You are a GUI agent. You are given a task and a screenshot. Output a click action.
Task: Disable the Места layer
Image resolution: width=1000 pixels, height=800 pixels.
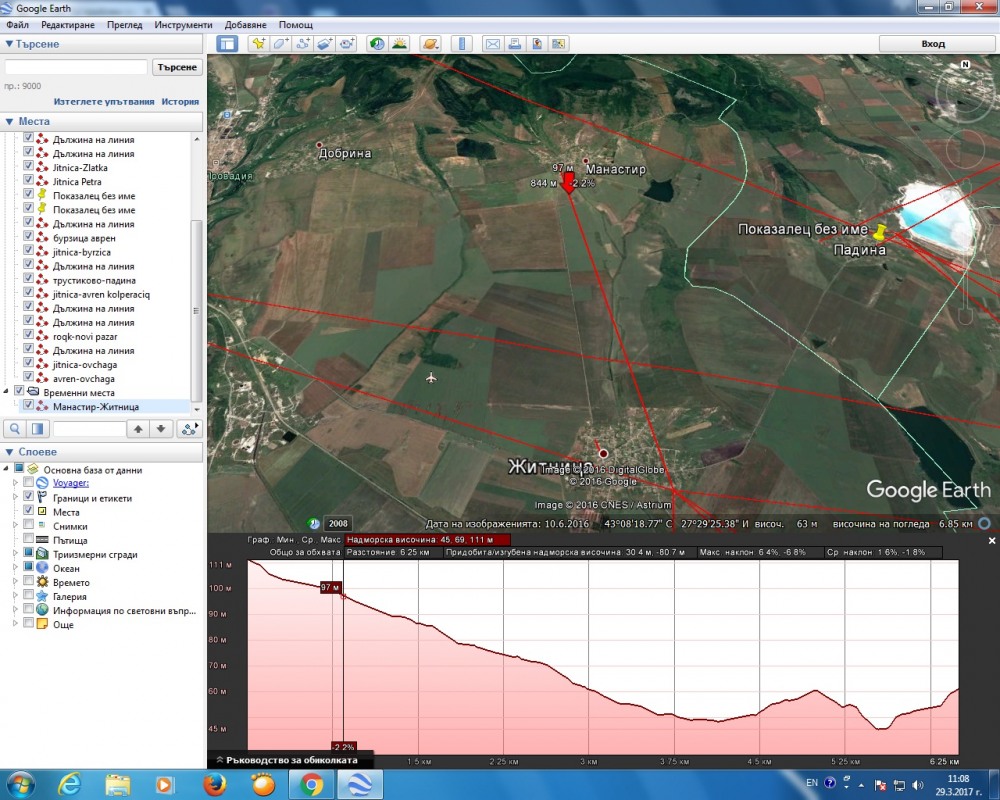point(27,512)
